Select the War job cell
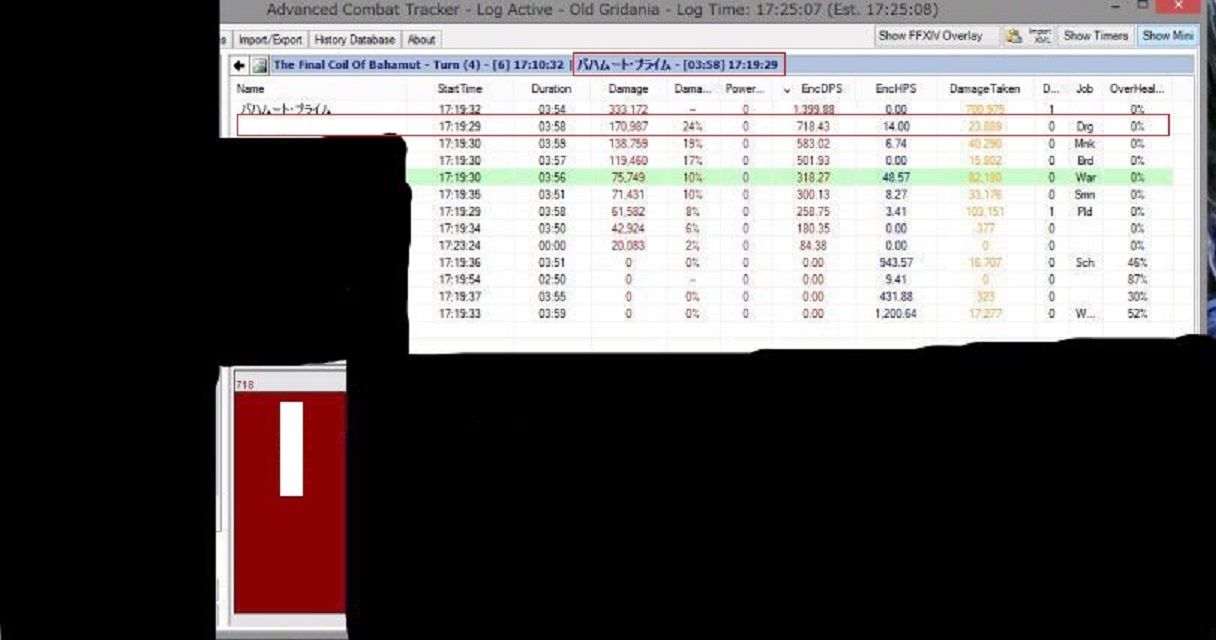This screenshot has height=640, width=1216. point(1085,178)
